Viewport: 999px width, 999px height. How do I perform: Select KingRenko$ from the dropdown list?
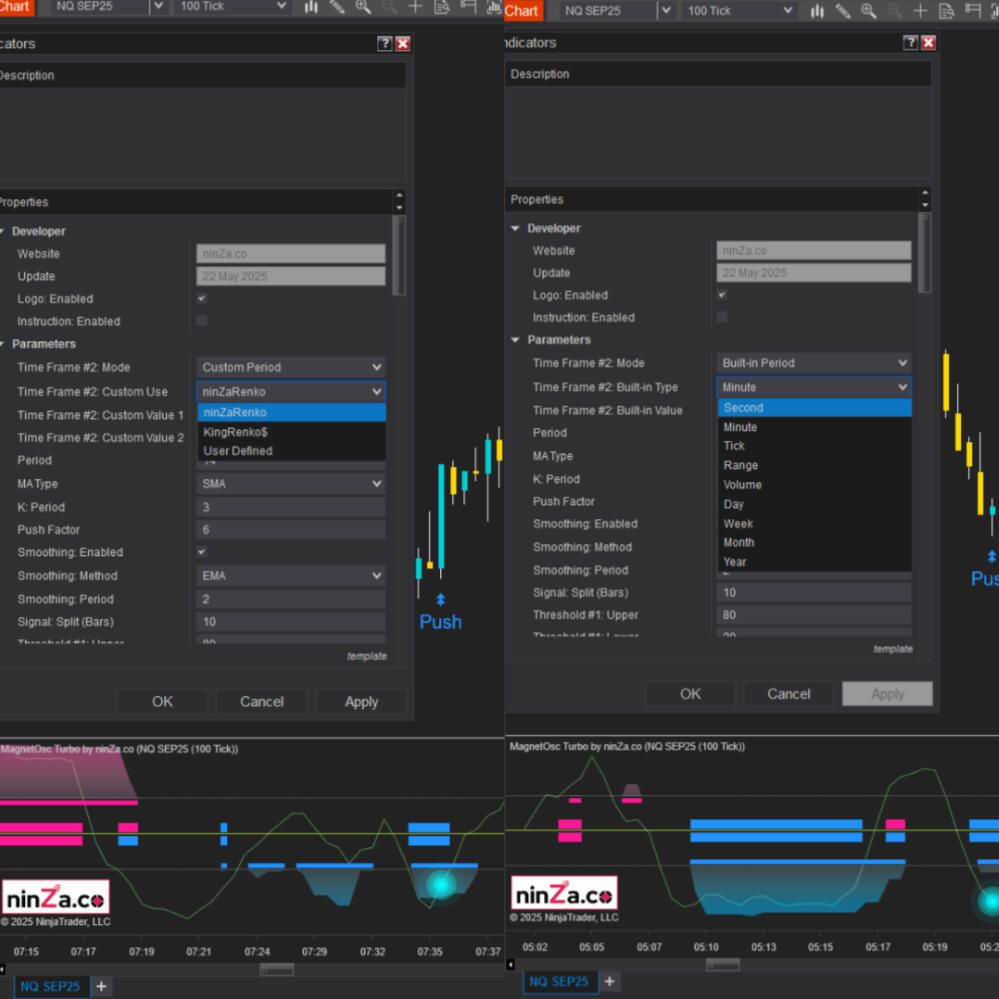[x=235, y=432]
